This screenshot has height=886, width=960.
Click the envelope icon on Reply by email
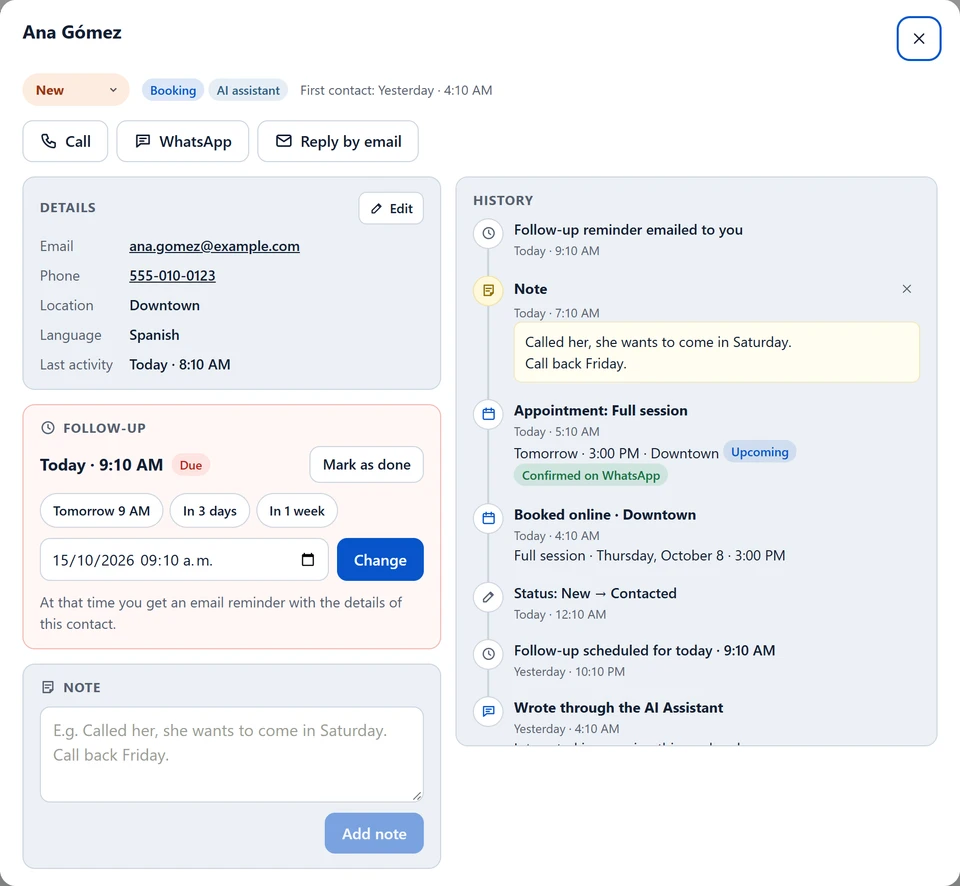click(x=283, y=141)
